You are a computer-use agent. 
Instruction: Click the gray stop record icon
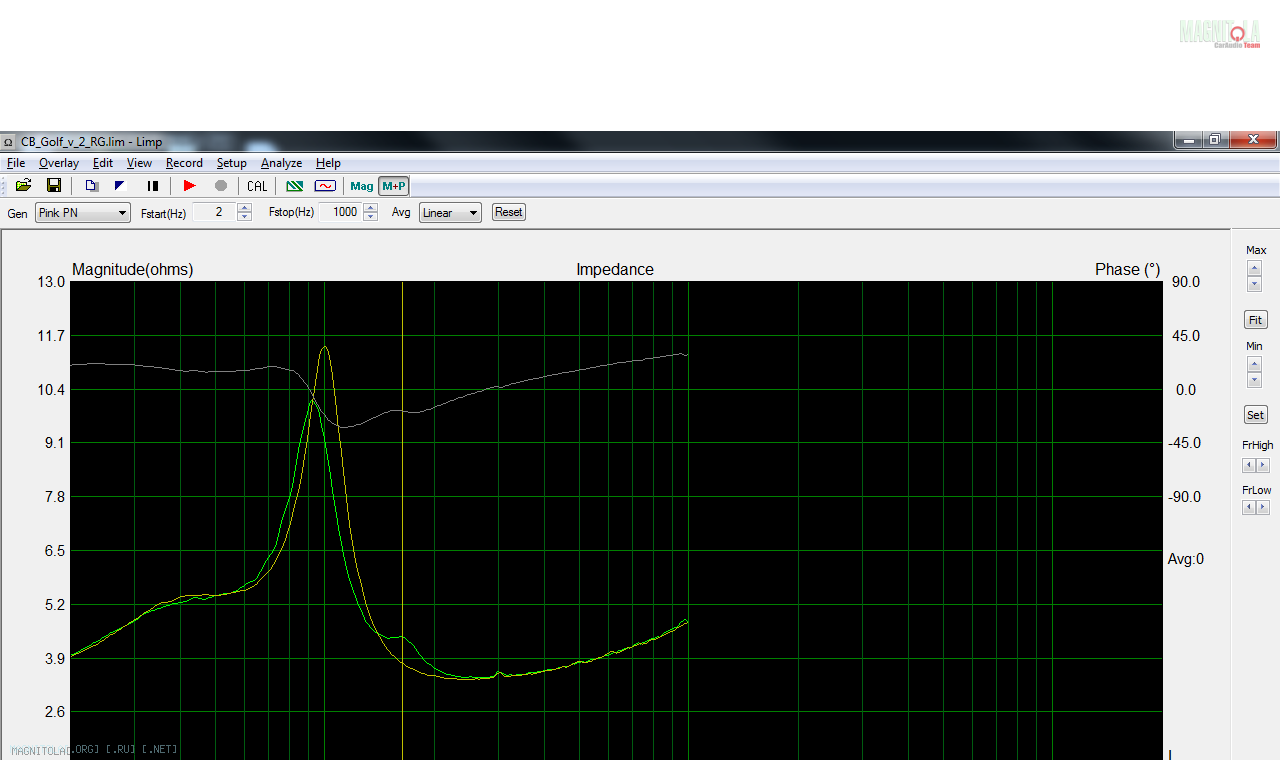point(221,186)
